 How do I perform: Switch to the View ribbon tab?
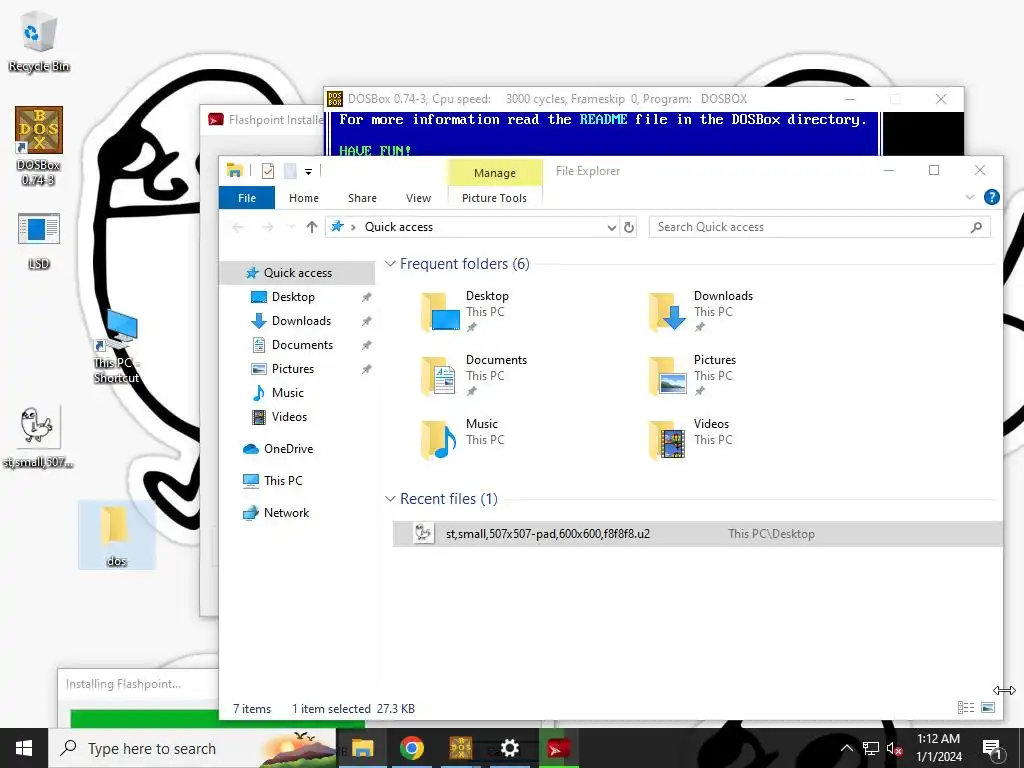(x=418, y=198)
